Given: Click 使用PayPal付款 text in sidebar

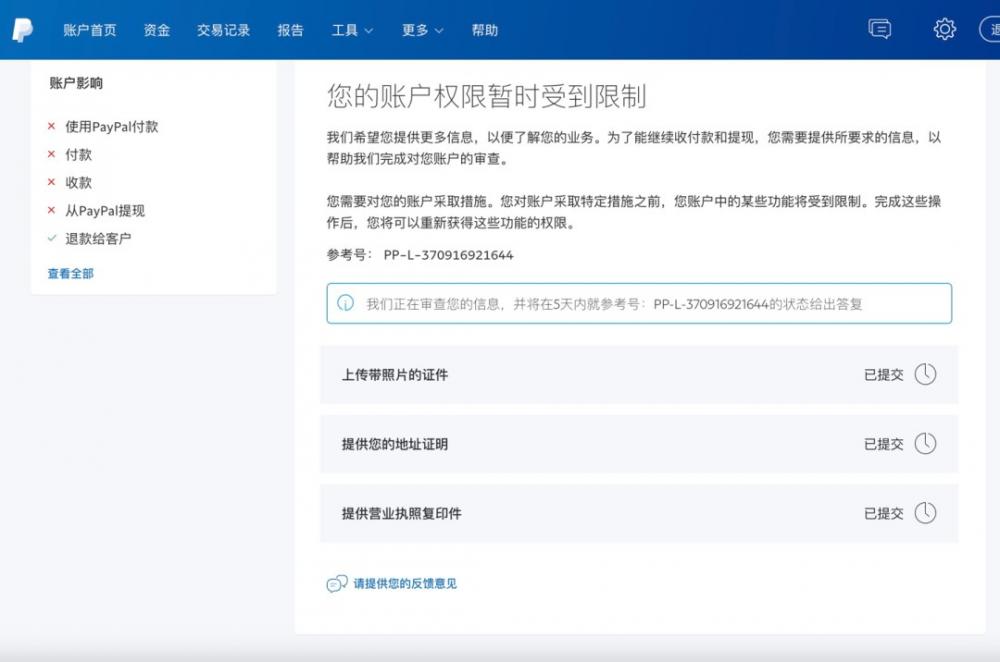Looking at the screenshot, I should click(x=112, y=126).
